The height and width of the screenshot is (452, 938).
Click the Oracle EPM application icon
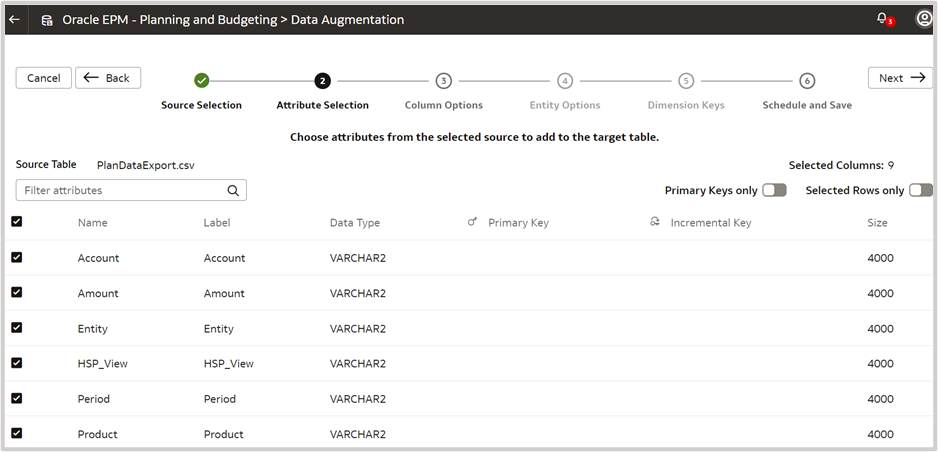coord(47,19)
